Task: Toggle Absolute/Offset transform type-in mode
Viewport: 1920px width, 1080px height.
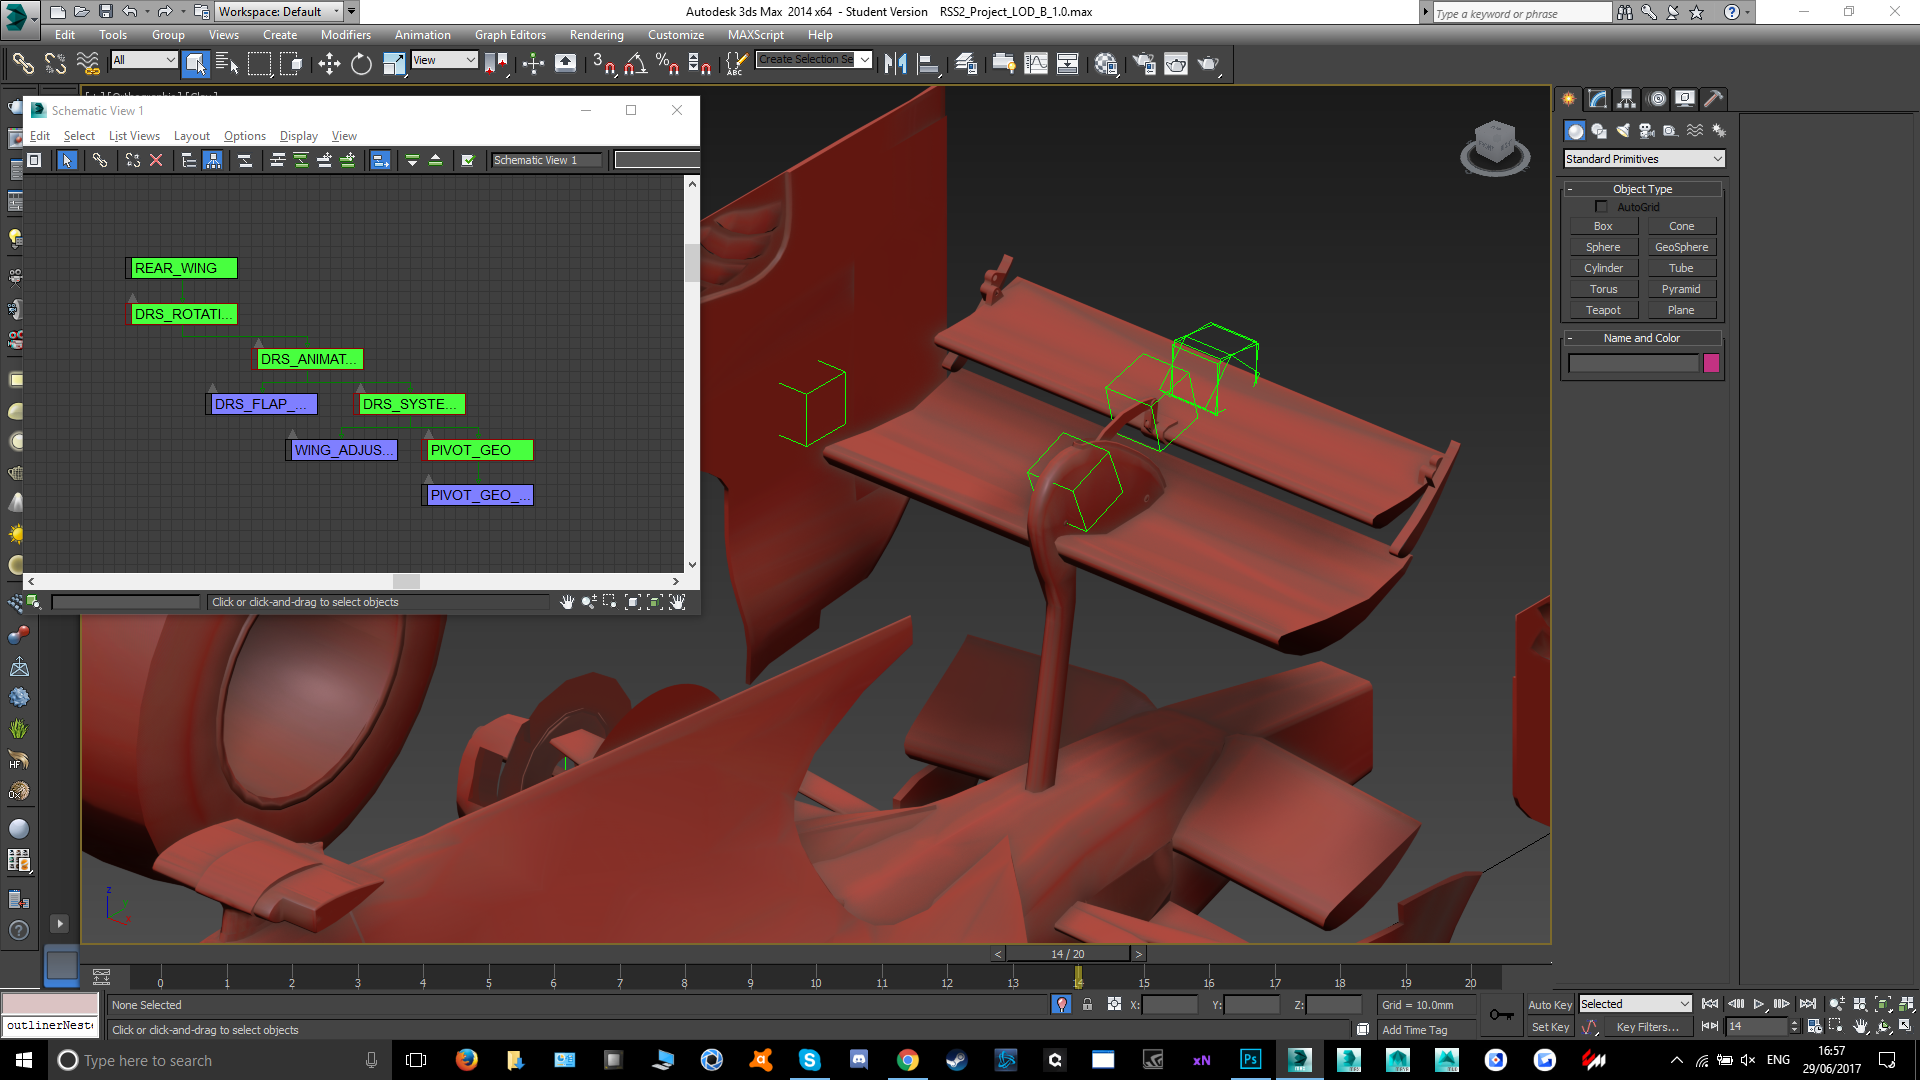Action: tap(1114, 1005)
